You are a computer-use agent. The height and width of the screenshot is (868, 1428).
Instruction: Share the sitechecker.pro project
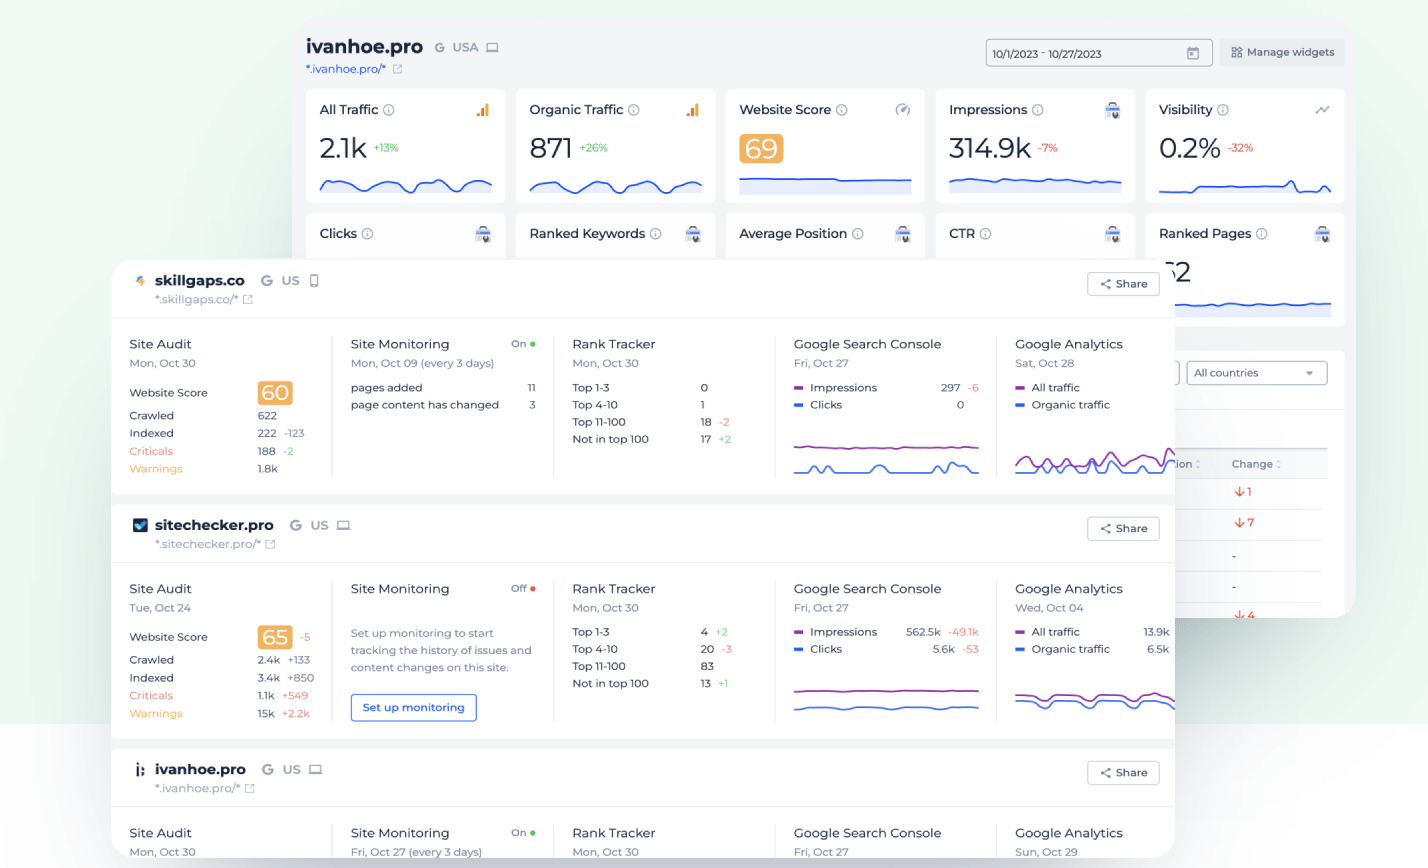pyautogui.click(x=1123, y=528)
